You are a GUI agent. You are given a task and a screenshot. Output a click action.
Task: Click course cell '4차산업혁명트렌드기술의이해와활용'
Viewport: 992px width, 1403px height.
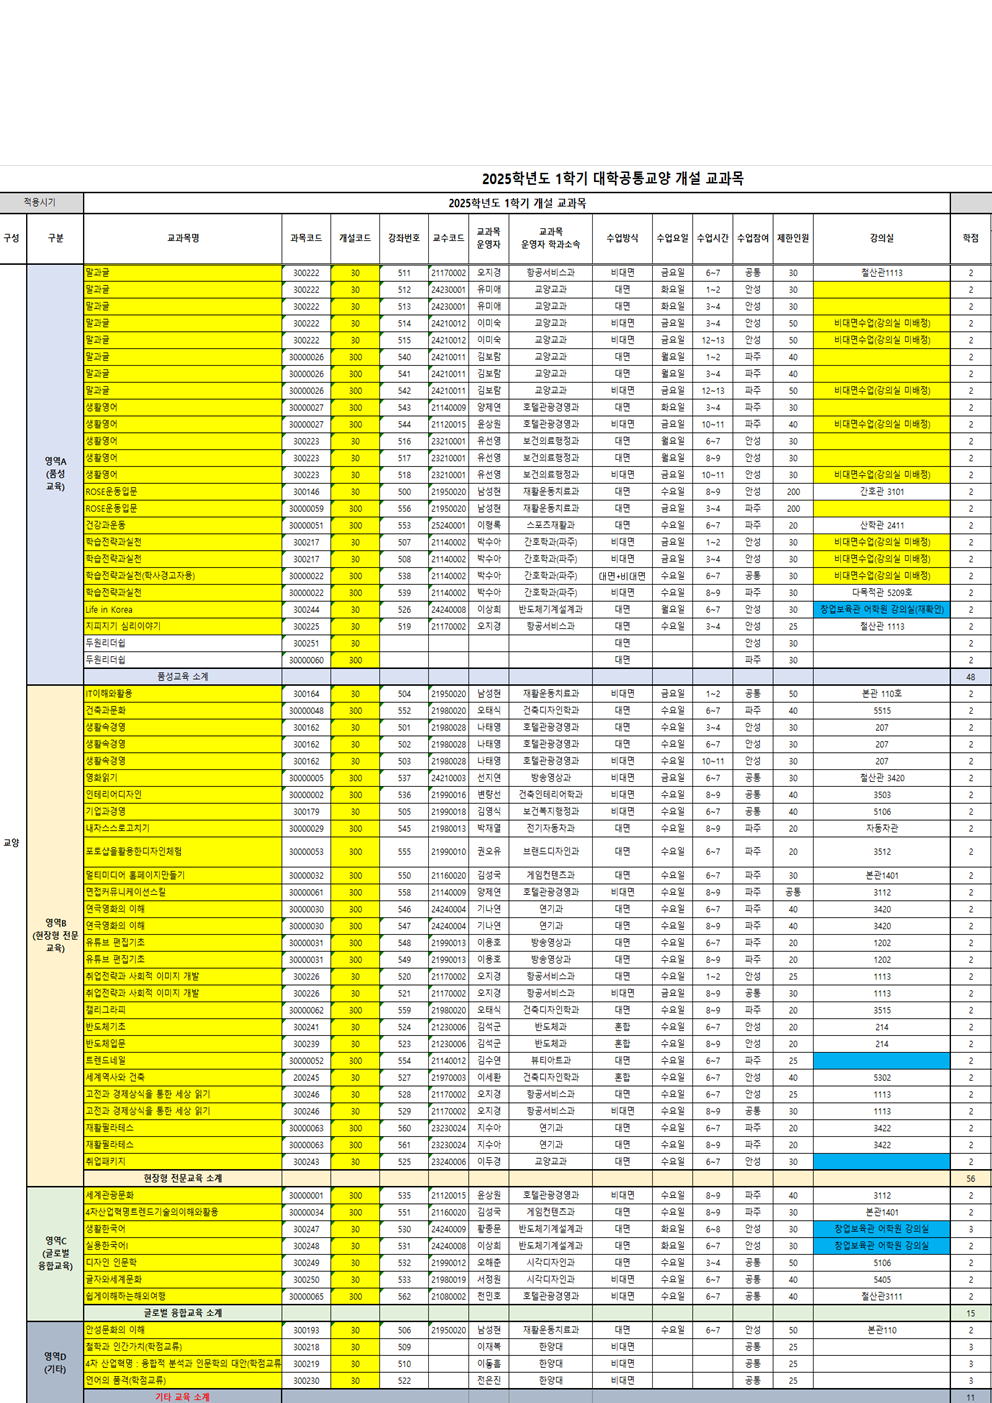(x=183, y=1212)
